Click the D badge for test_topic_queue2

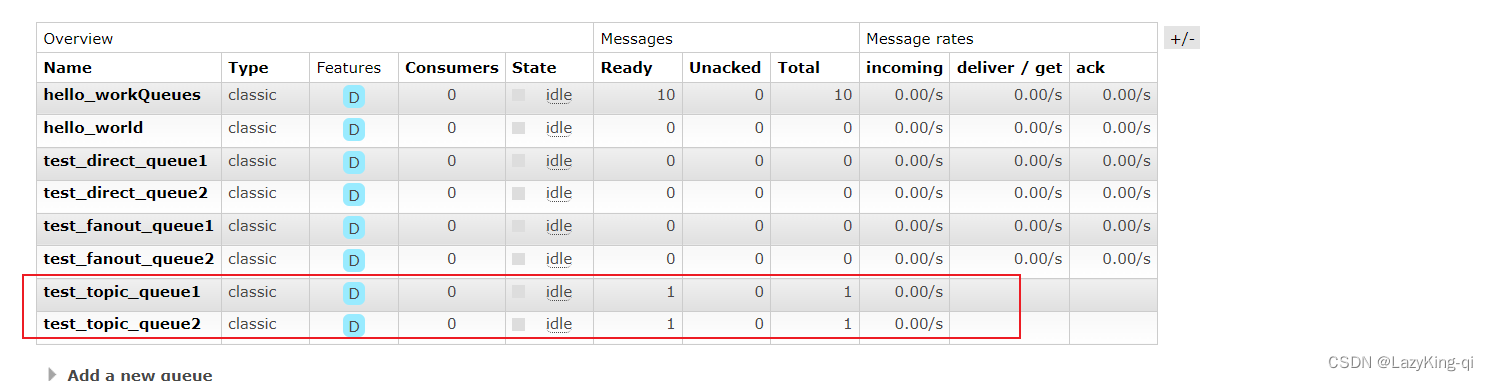point(354,326)
